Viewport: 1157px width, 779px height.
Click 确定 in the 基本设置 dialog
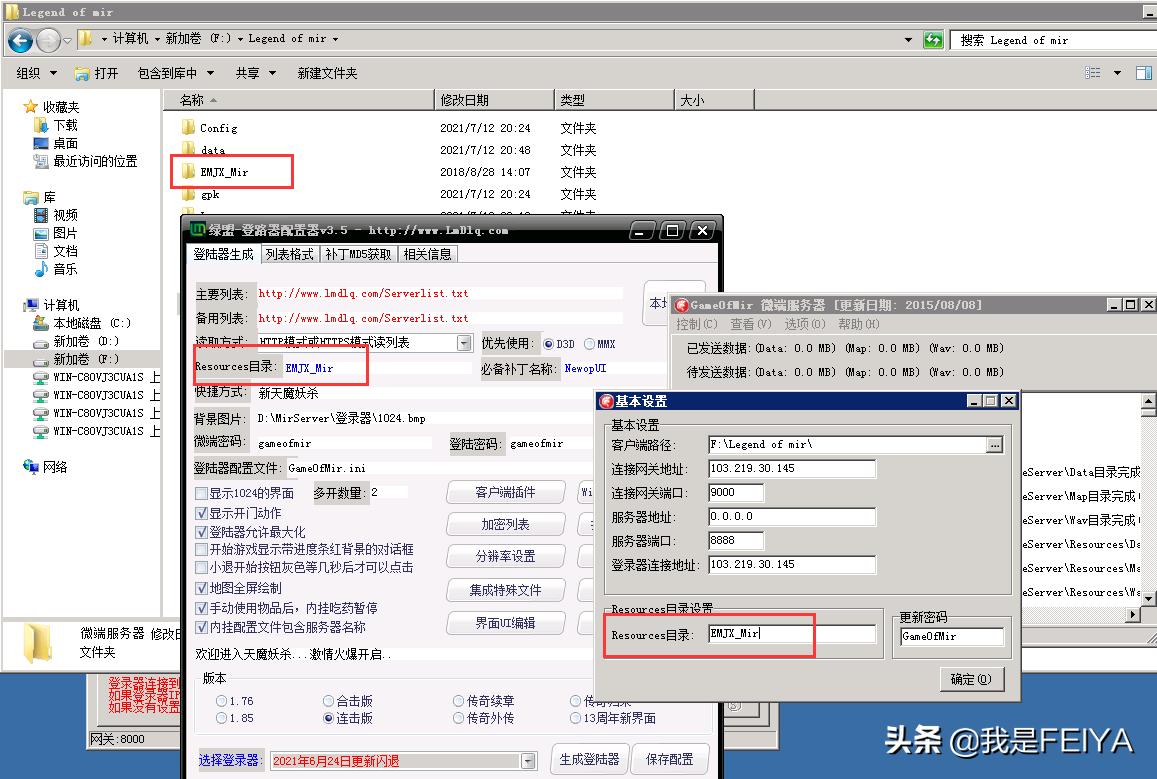pos(971,679)
